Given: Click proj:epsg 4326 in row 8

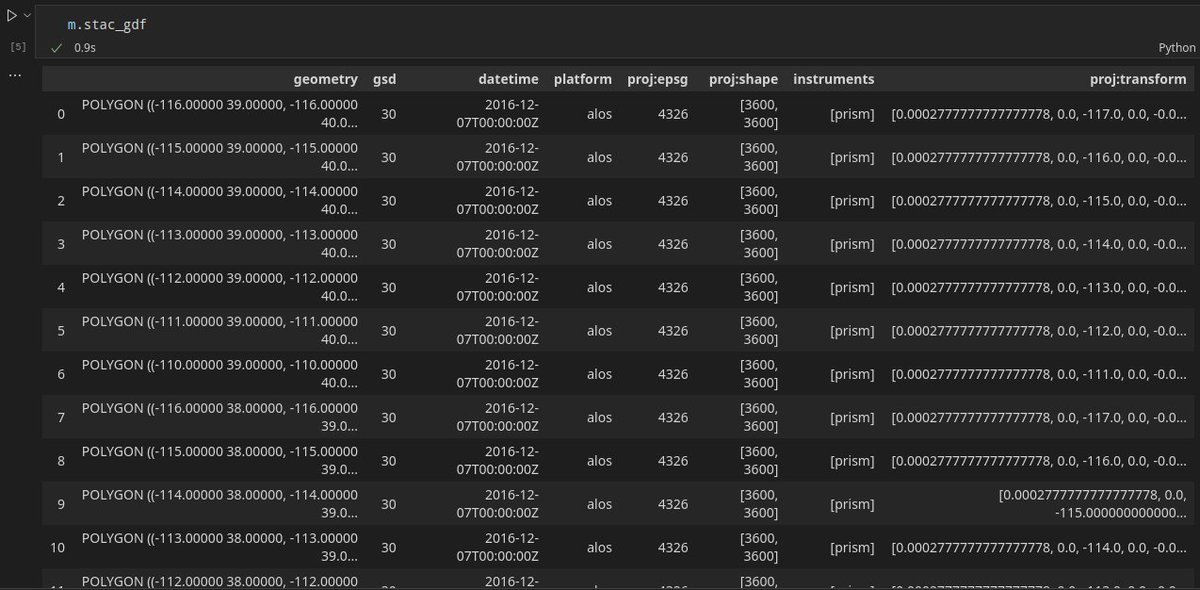Looking at the screenshot, I should (673, 461).
